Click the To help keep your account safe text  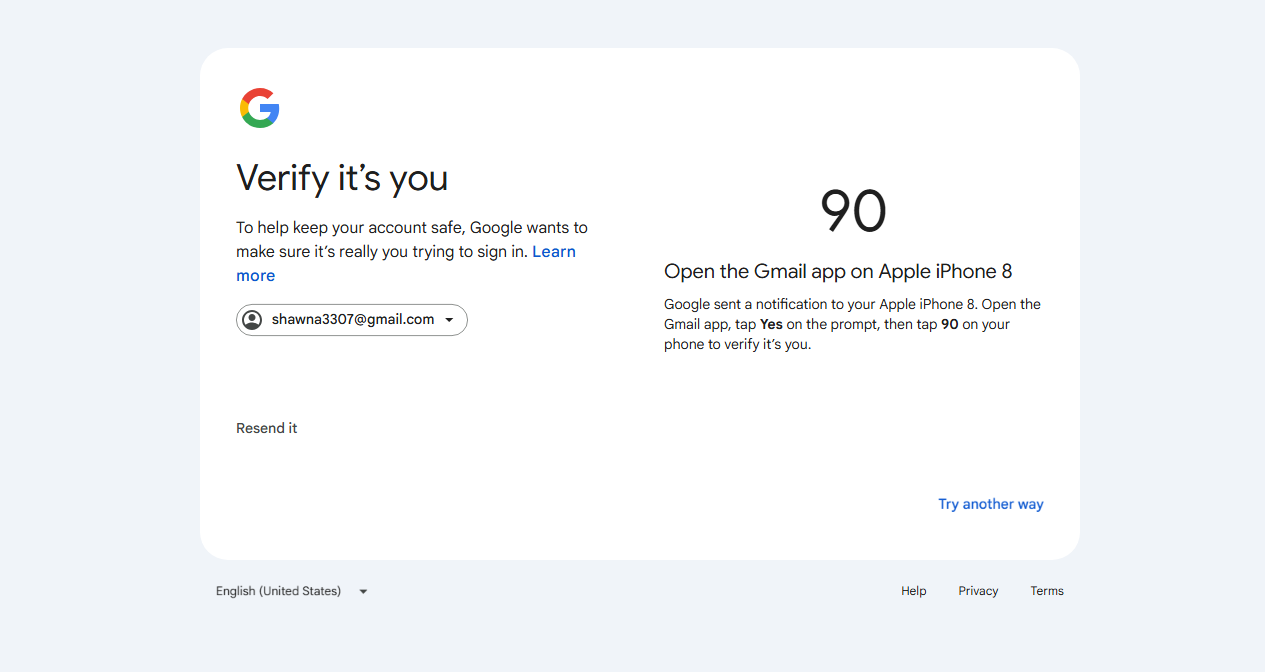click(x=350, y=228)
